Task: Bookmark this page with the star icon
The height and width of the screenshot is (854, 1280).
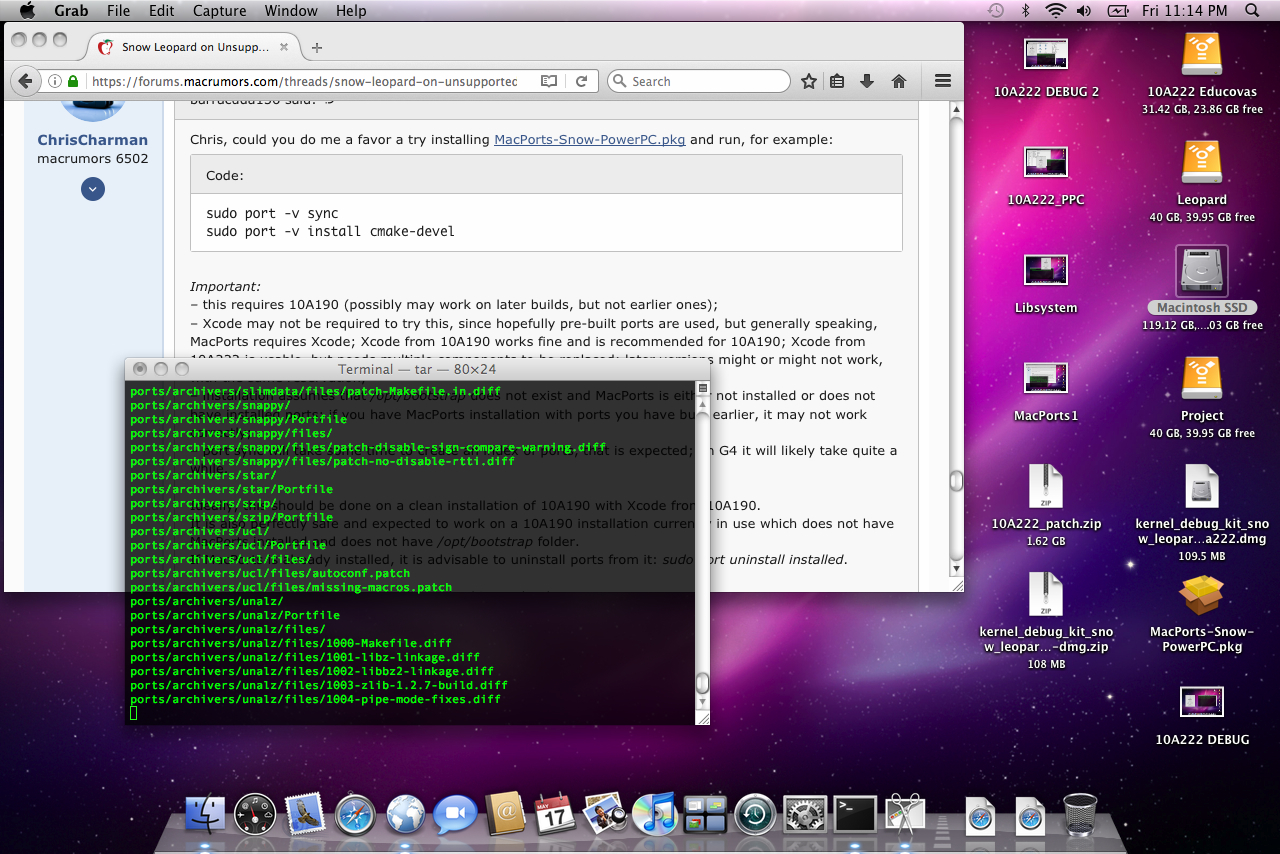Action: click(808, 81)
